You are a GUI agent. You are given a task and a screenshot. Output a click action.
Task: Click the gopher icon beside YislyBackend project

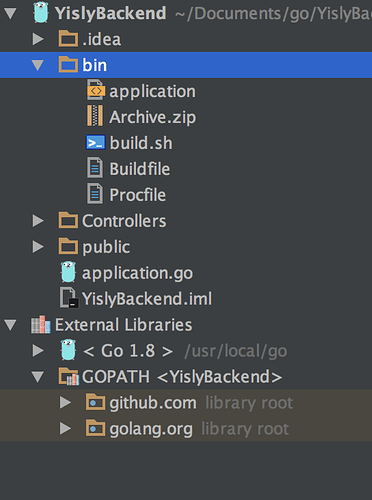tap(41, 13)
